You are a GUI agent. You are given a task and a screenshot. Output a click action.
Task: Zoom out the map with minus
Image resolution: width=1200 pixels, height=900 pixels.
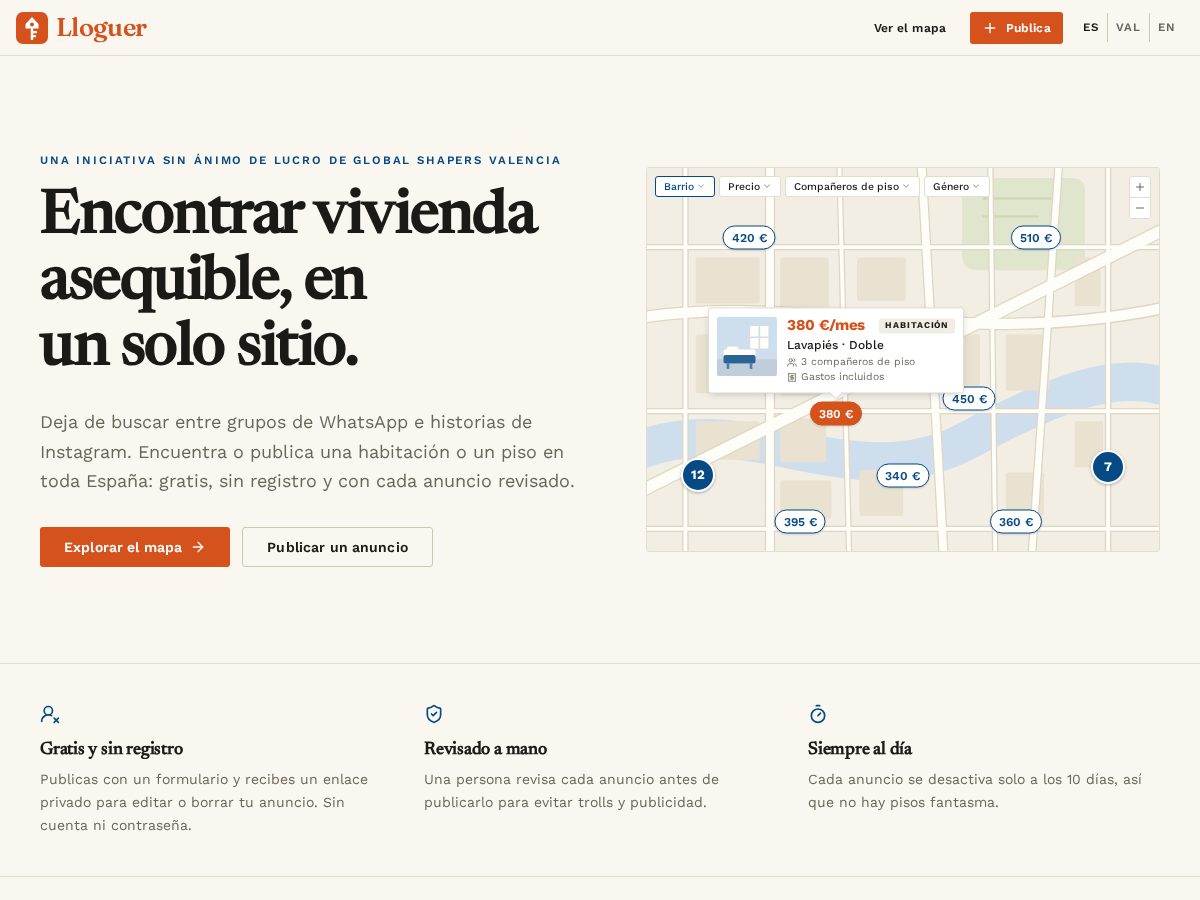point(1140,208)
